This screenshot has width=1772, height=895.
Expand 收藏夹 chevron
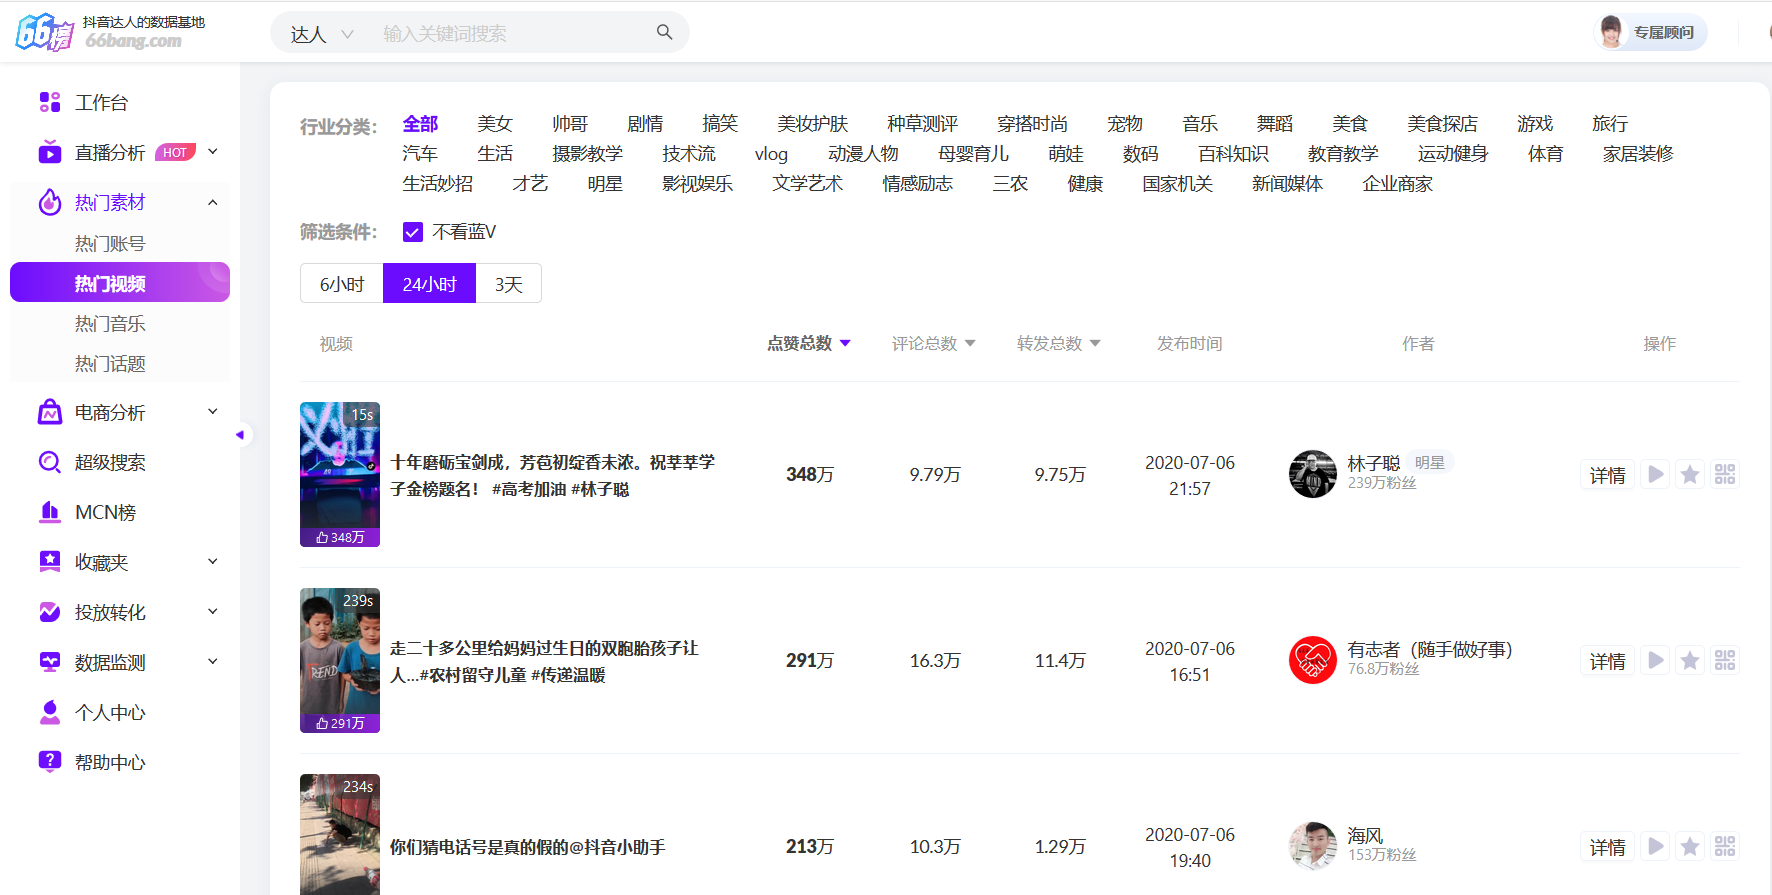pyautogui.click(x=212, y=562)
